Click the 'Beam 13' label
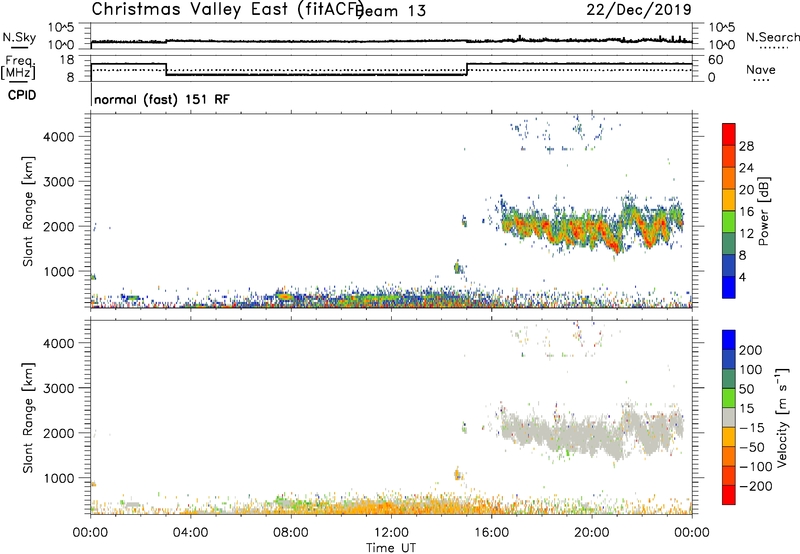The width and height of the screenshot is (800, 554). tap(391, 11)
